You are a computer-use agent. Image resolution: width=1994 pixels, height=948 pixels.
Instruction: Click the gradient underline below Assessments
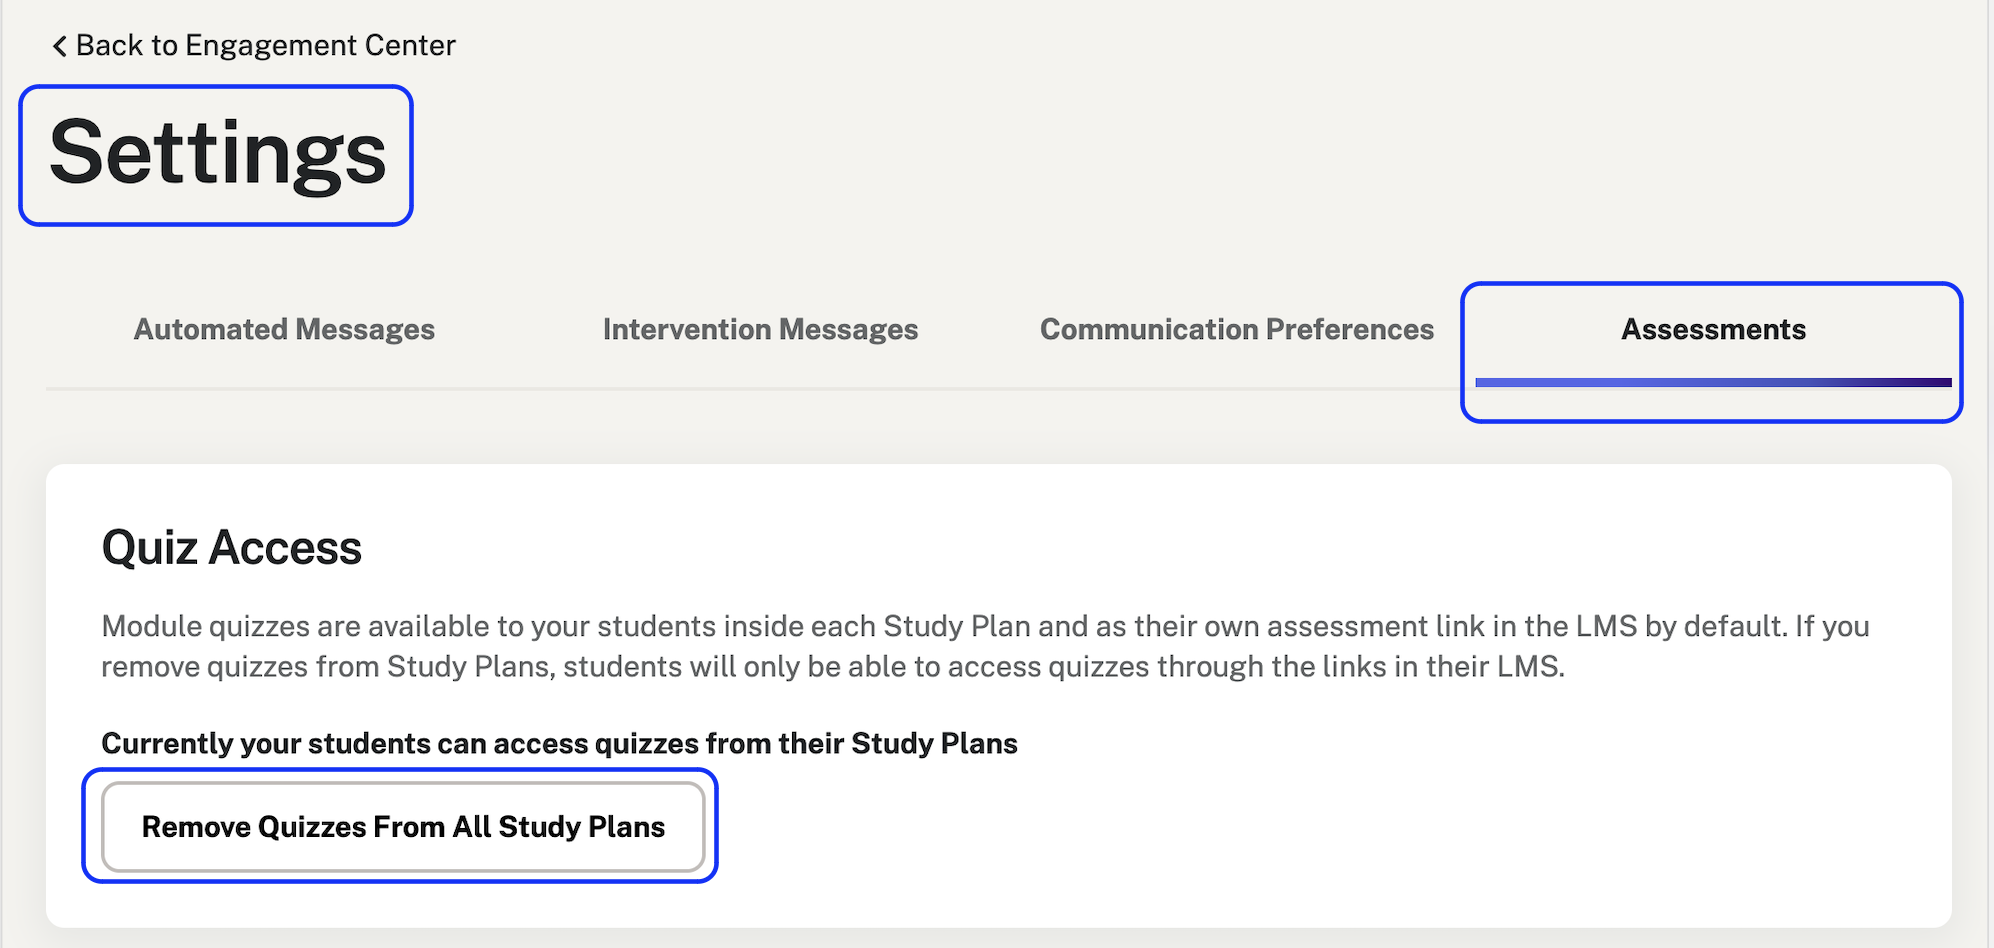pyautogui.click(x=1712, y=382)
